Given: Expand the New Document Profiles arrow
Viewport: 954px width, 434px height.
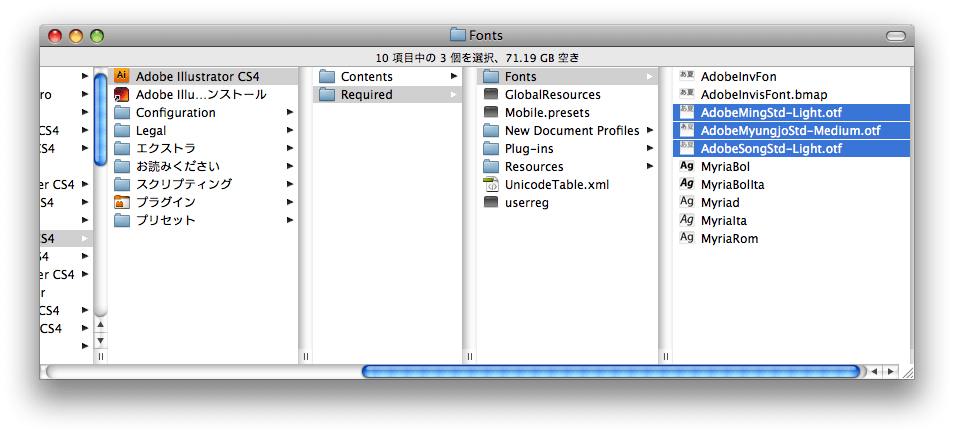Looking at the screenshot, I should point(650,131).
